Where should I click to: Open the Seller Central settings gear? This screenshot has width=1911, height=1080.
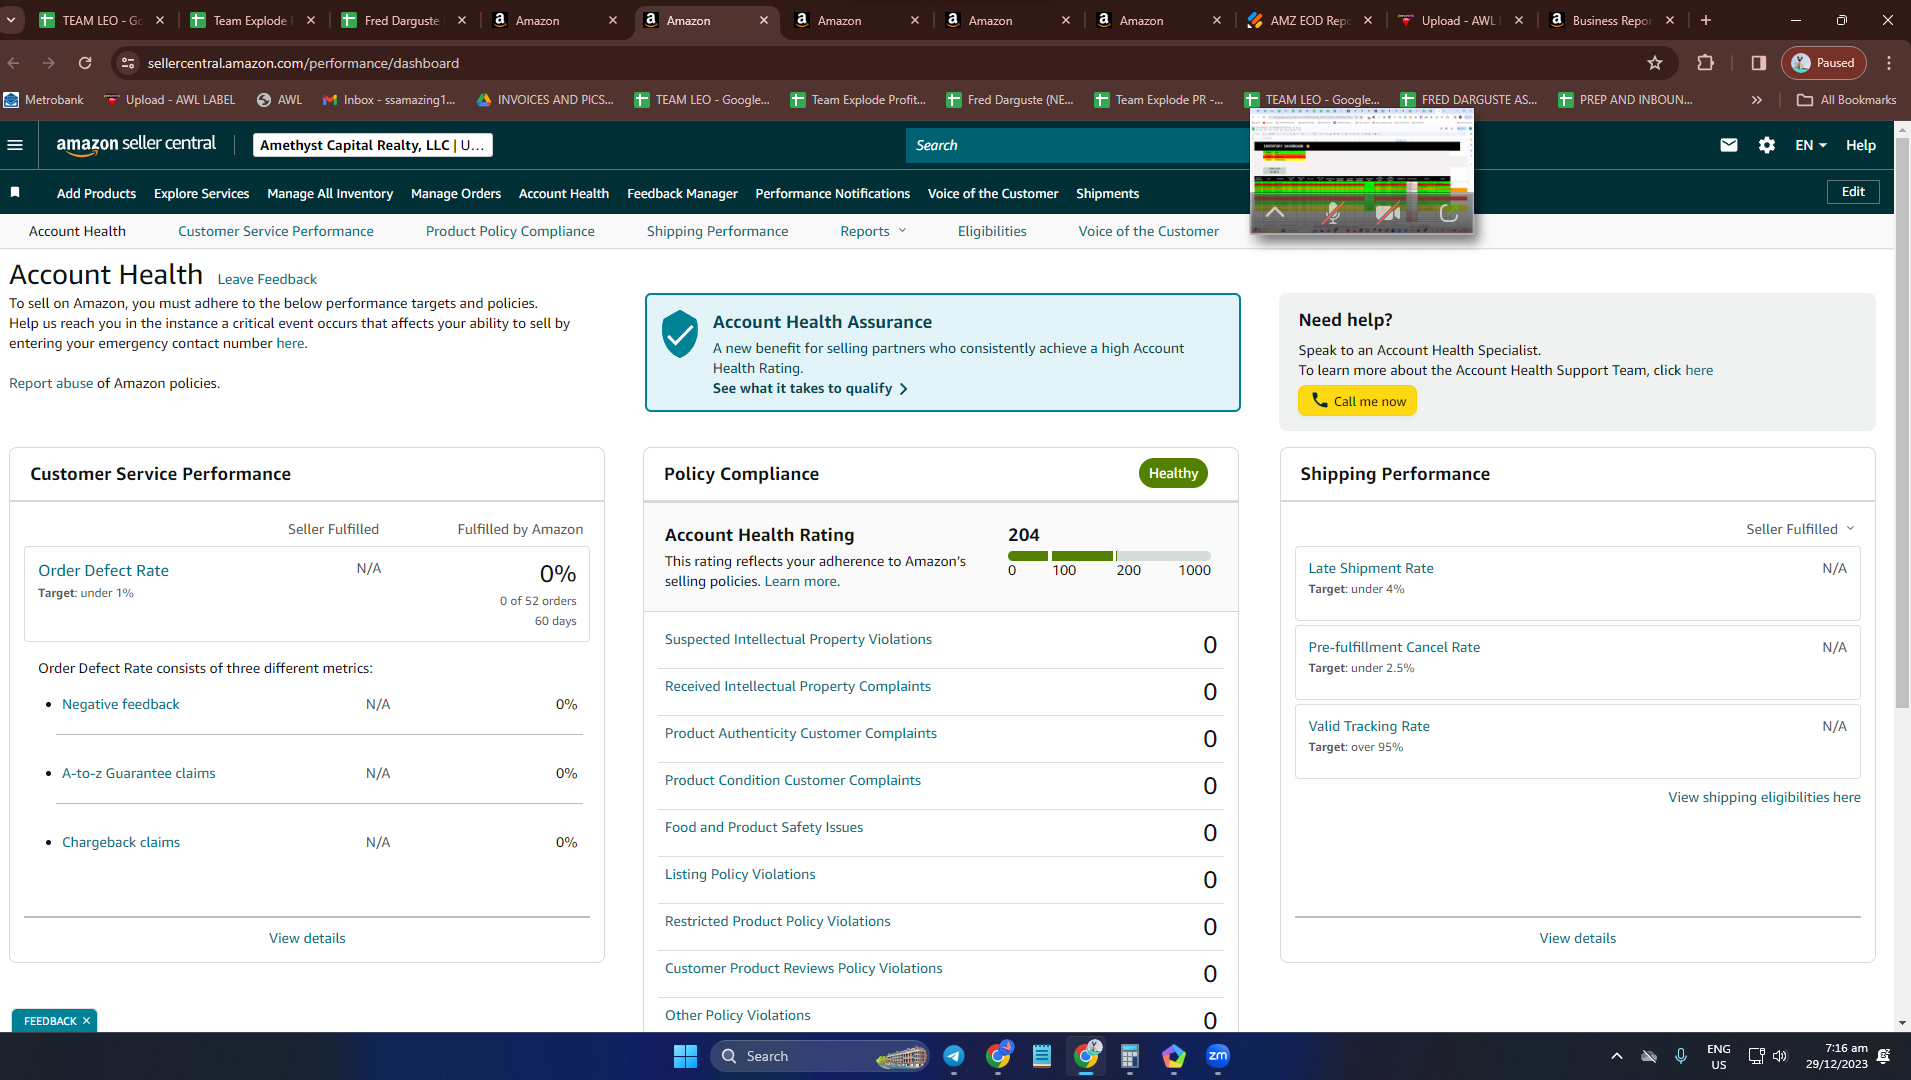point(1767,145)
